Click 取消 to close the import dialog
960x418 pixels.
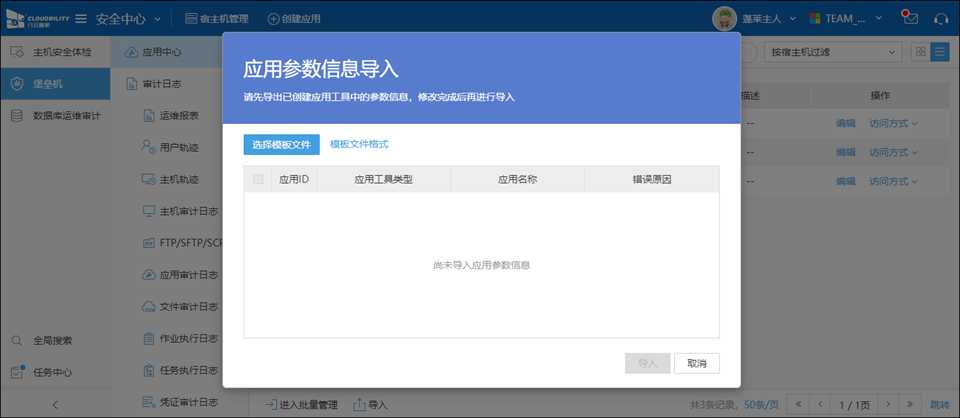click(x=696, y=363)
